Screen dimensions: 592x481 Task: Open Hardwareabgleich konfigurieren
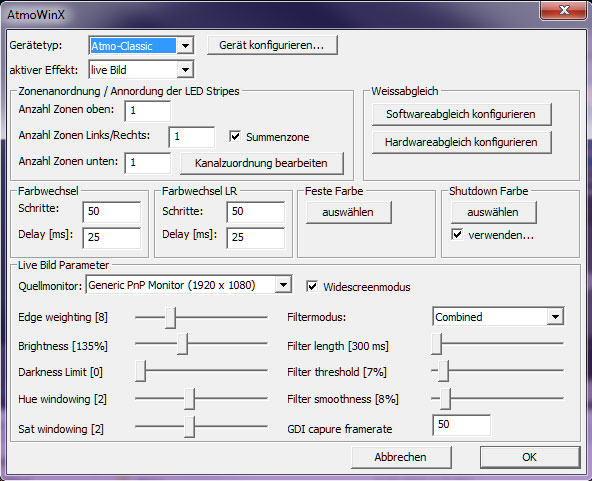(461, 142)
